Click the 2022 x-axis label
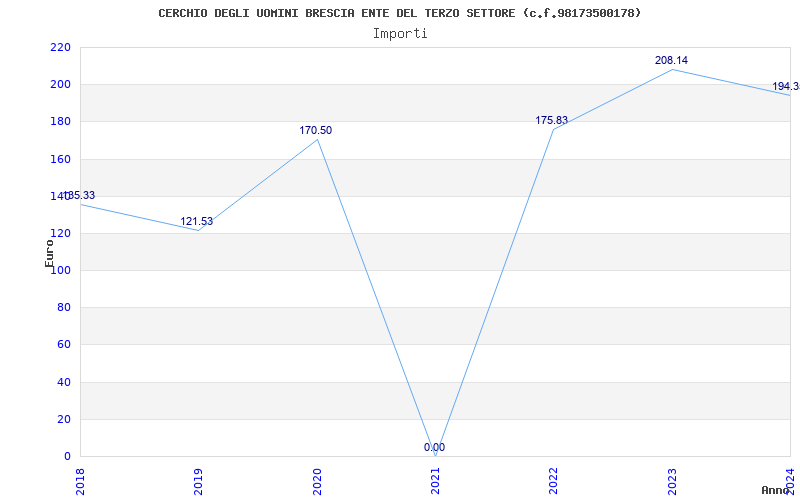Viewport: 800px width, 500px height. (x=554, y=481)
